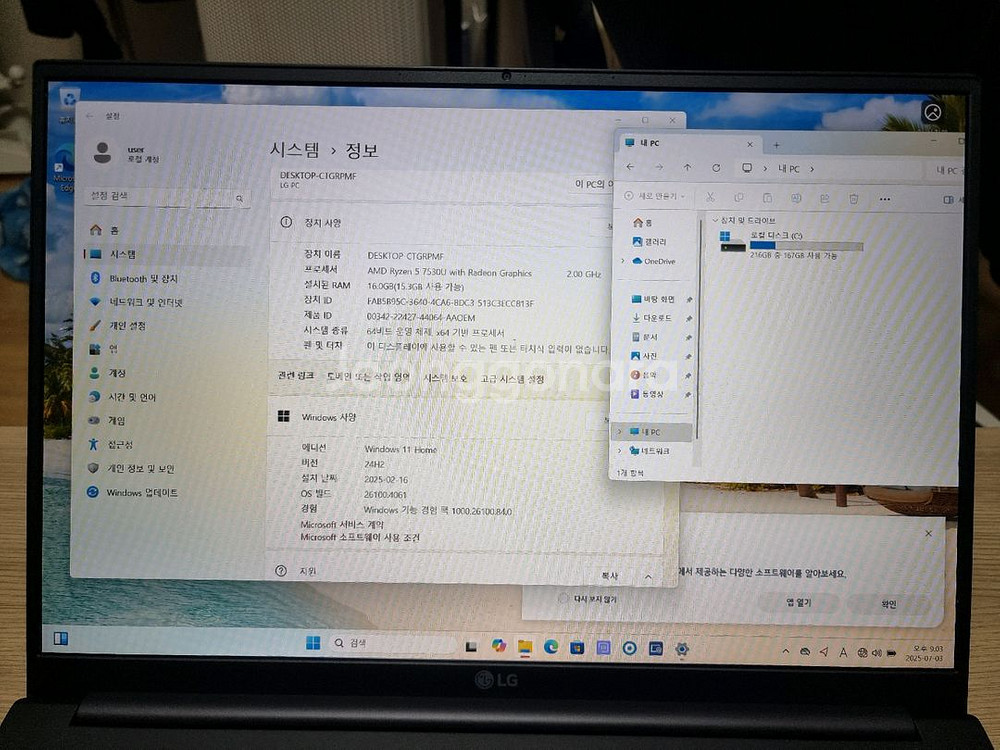Click the 앱 열기 button in popup
This screenshot has height=750, width=1000.
(798, 603)
